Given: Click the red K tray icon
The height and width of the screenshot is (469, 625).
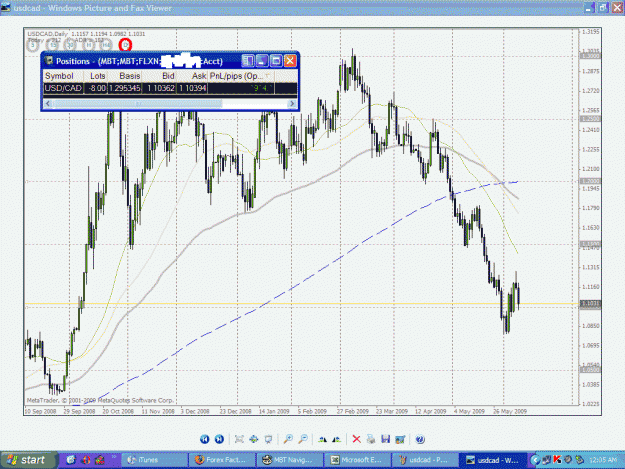Looking at the screenshot, I should click(557, 460).
